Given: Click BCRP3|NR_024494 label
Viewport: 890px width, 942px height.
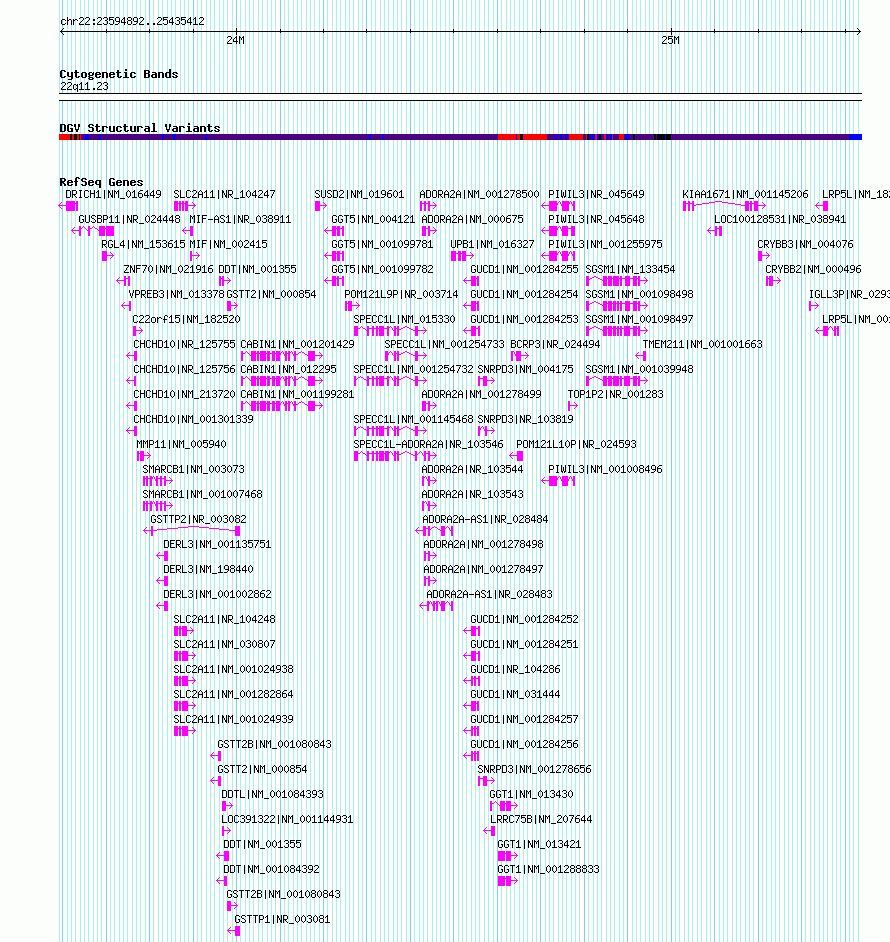Looking at the screenshot, I should (555, 345).
